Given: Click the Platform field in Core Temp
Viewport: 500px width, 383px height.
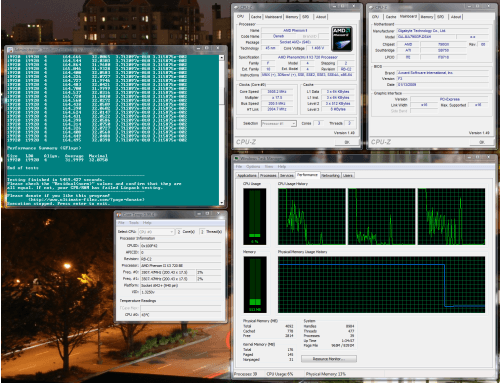Looking at the screenshot, I should pos(180,286).
